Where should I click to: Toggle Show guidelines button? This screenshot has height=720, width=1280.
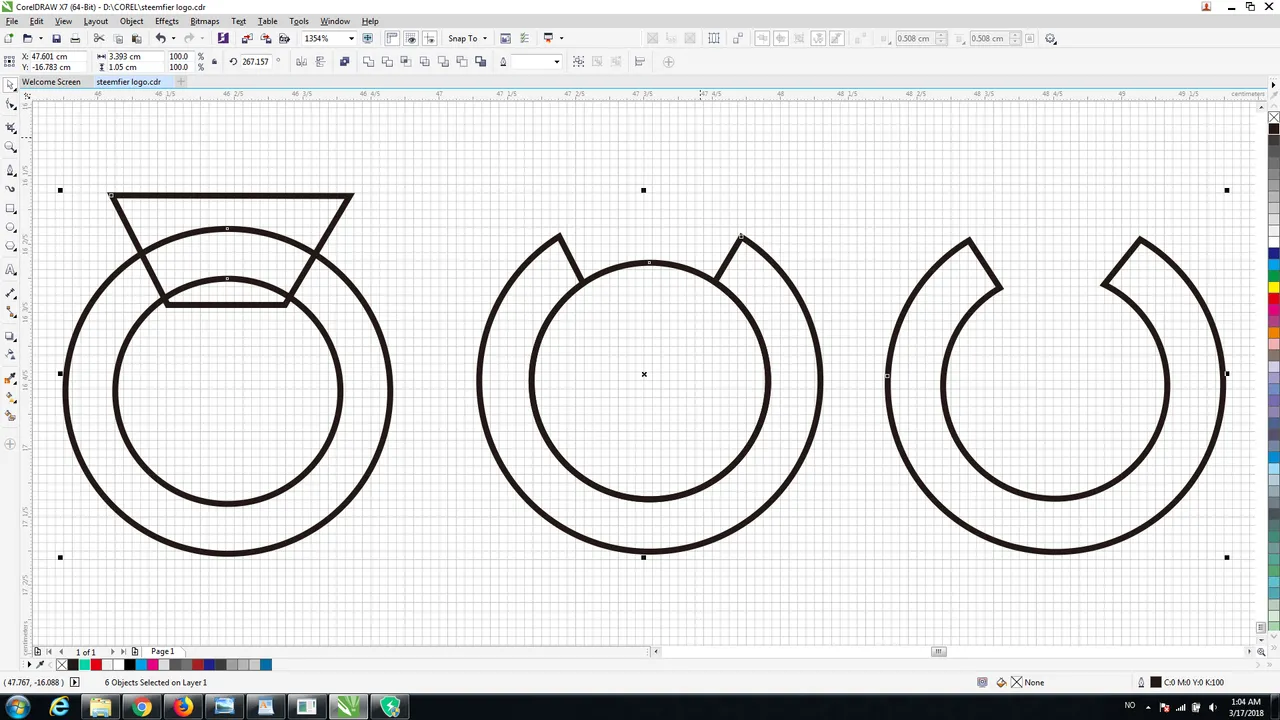click(x=430, y=38)
